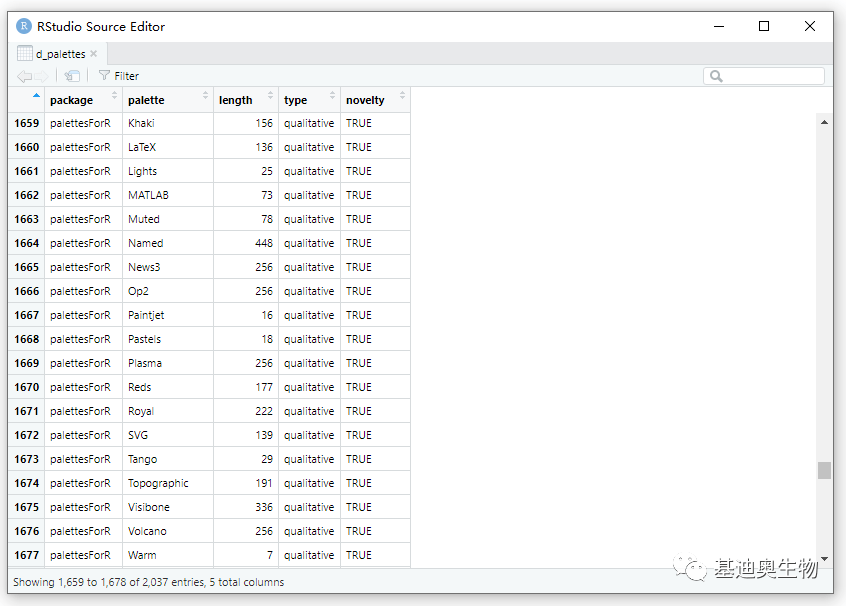Sort by the novelty column header
The width and height of the screenshot is (846, 606).
tap(375, 100)
